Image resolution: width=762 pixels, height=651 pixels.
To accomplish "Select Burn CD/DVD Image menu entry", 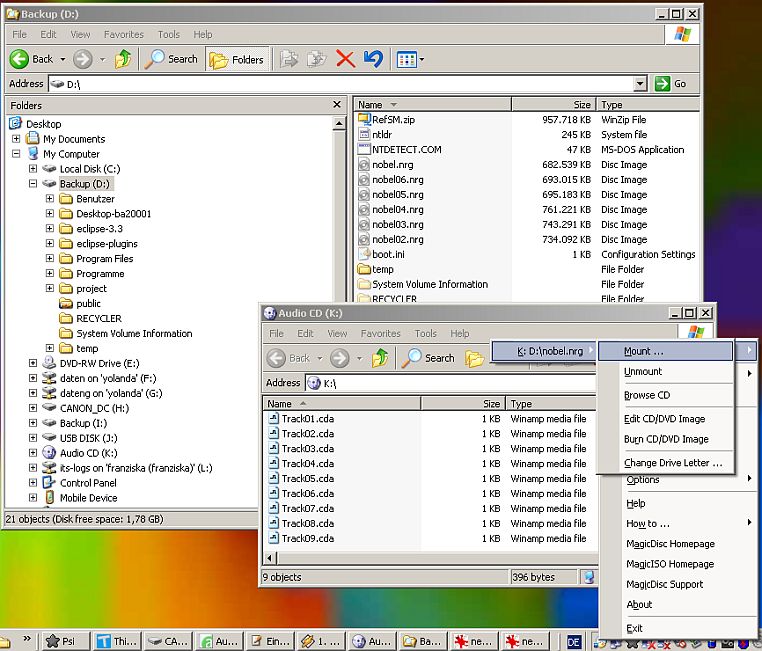I will [665, 439].
